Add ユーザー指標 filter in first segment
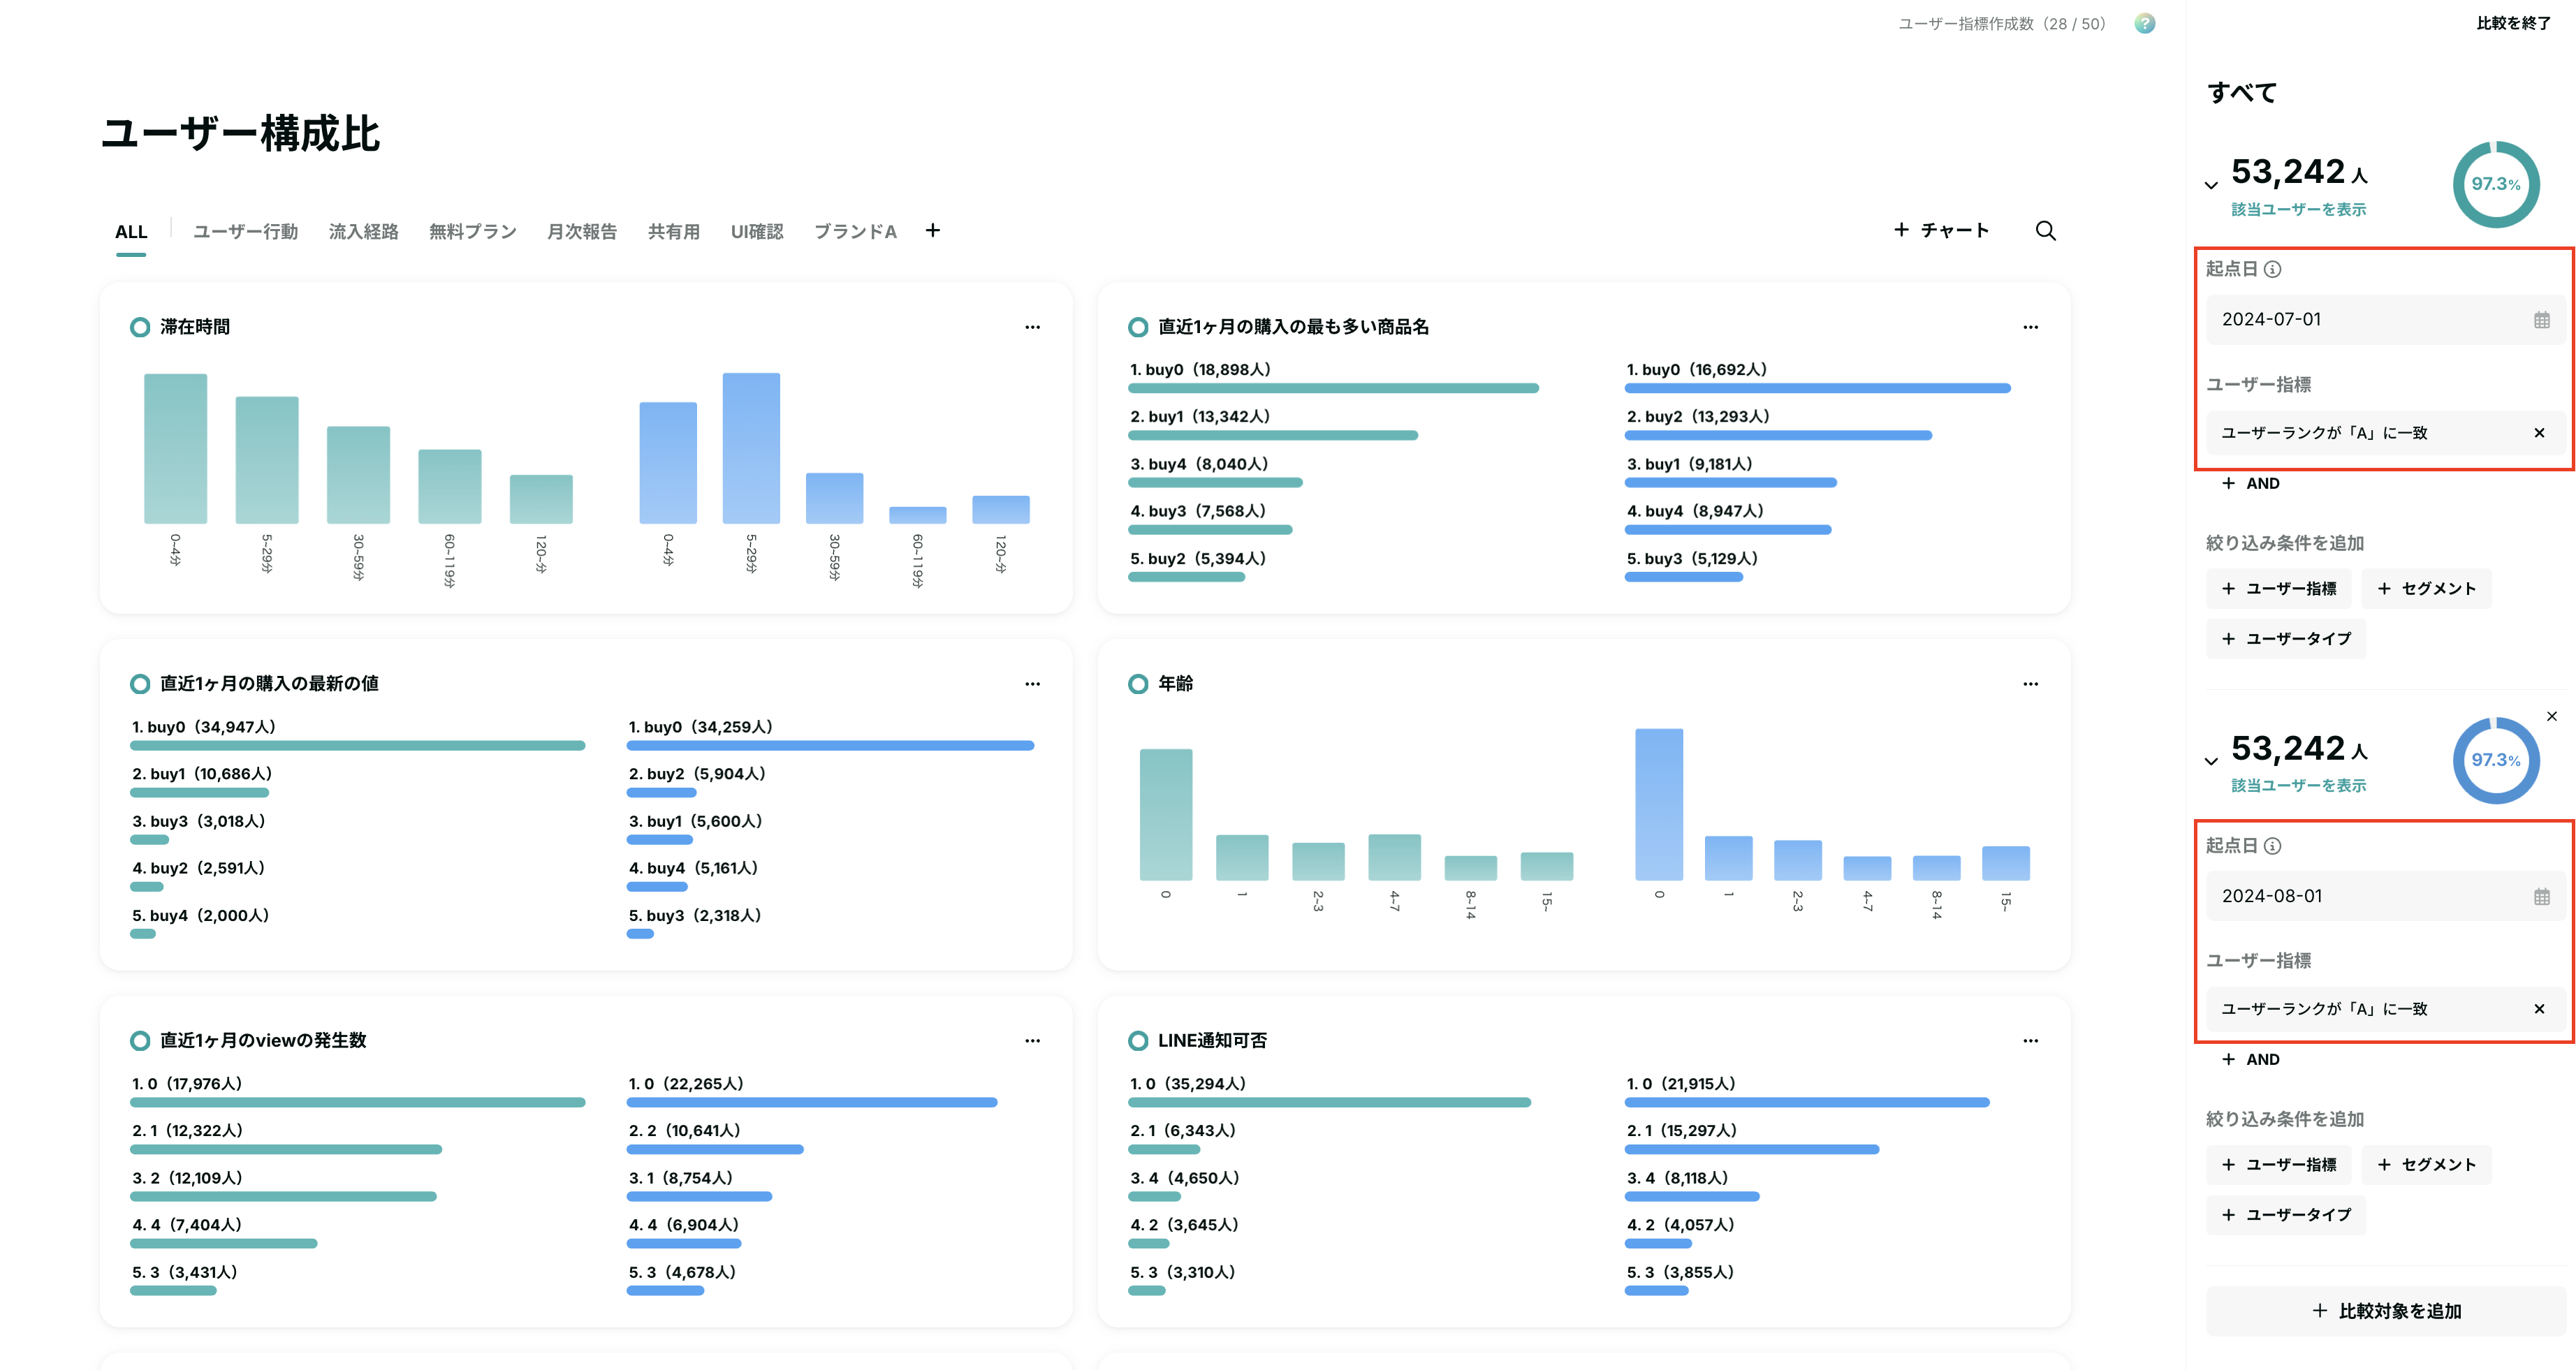 tap(2279, 589)
